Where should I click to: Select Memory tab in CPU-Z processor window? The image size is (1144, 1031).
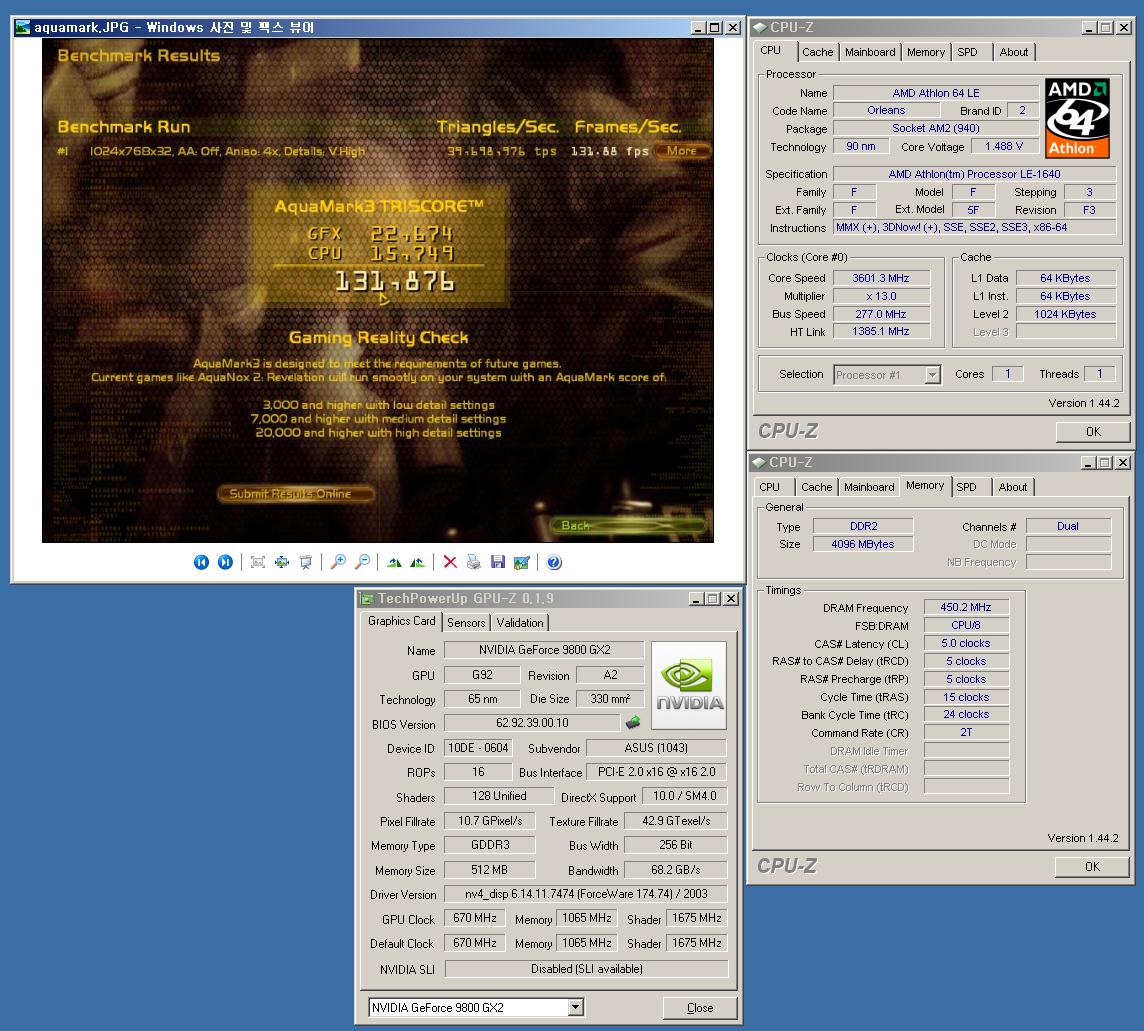coord(926,52)
